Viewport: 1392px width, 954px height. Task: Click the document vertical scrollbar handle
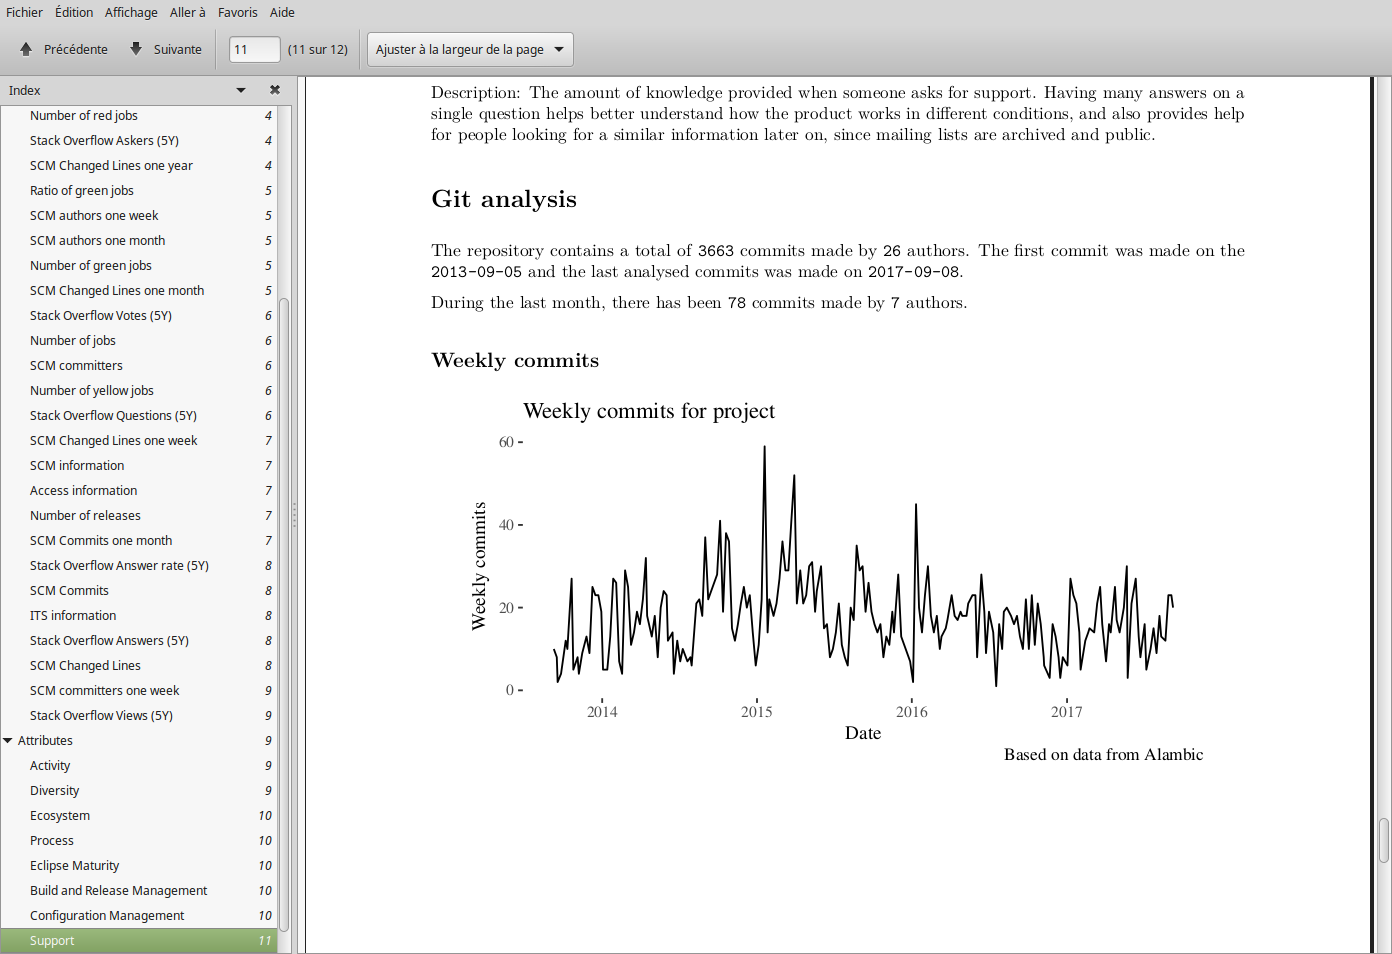[x=1384, y=840]
